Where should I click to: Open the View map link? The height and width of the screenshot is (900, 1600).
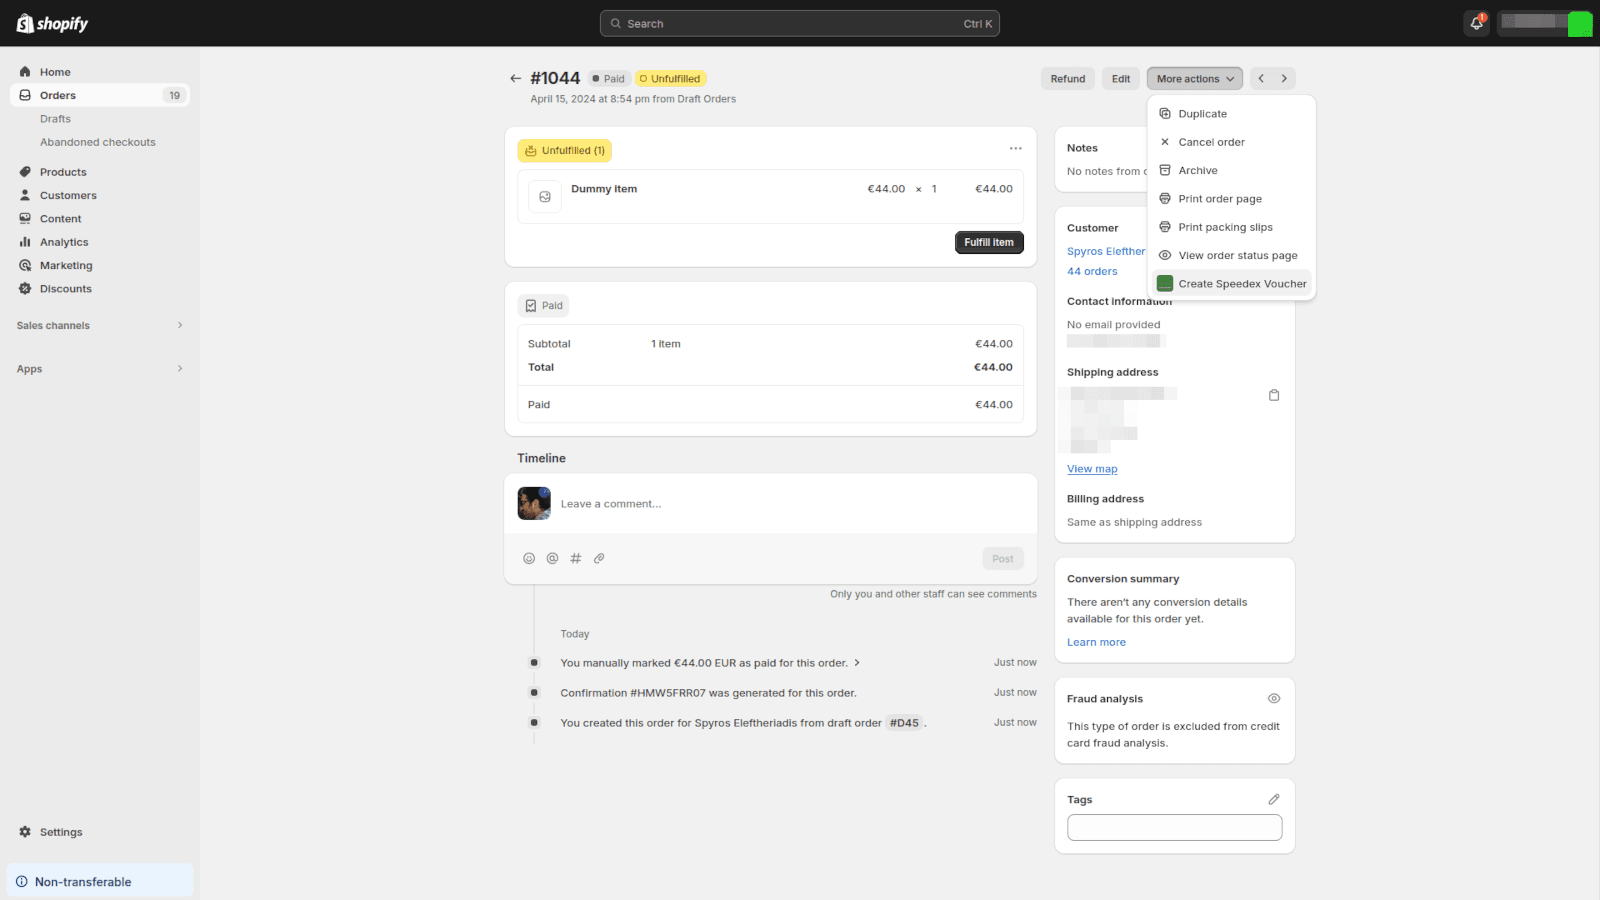click(1092, 469)
